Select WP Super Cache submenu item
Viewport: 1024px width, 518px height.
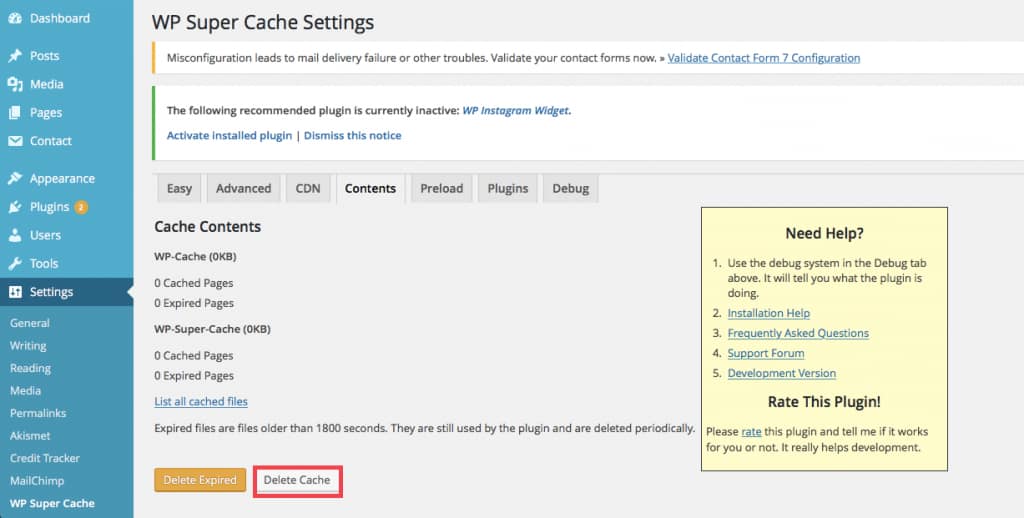click(x=52, y=504)
